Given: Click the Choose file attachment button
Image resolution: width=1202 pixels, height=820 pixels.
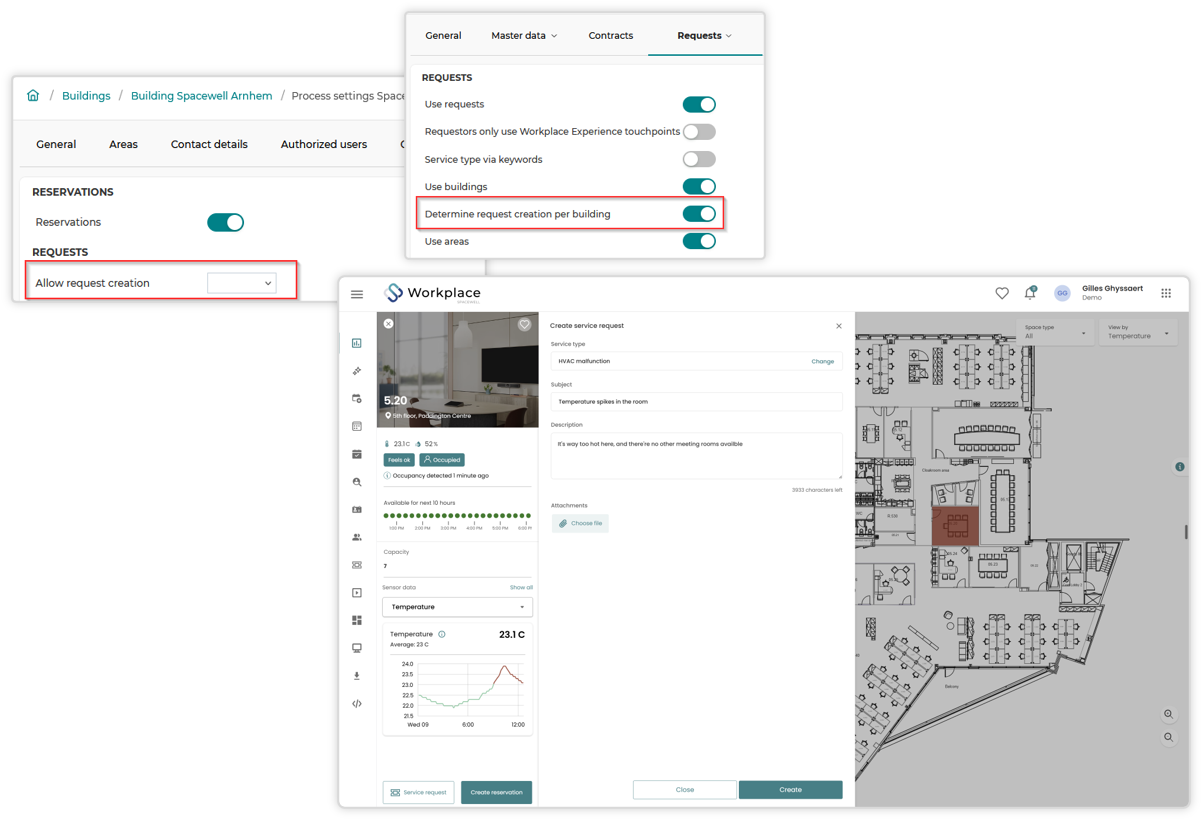Looking at the screenshot, I should click(580, 523).
